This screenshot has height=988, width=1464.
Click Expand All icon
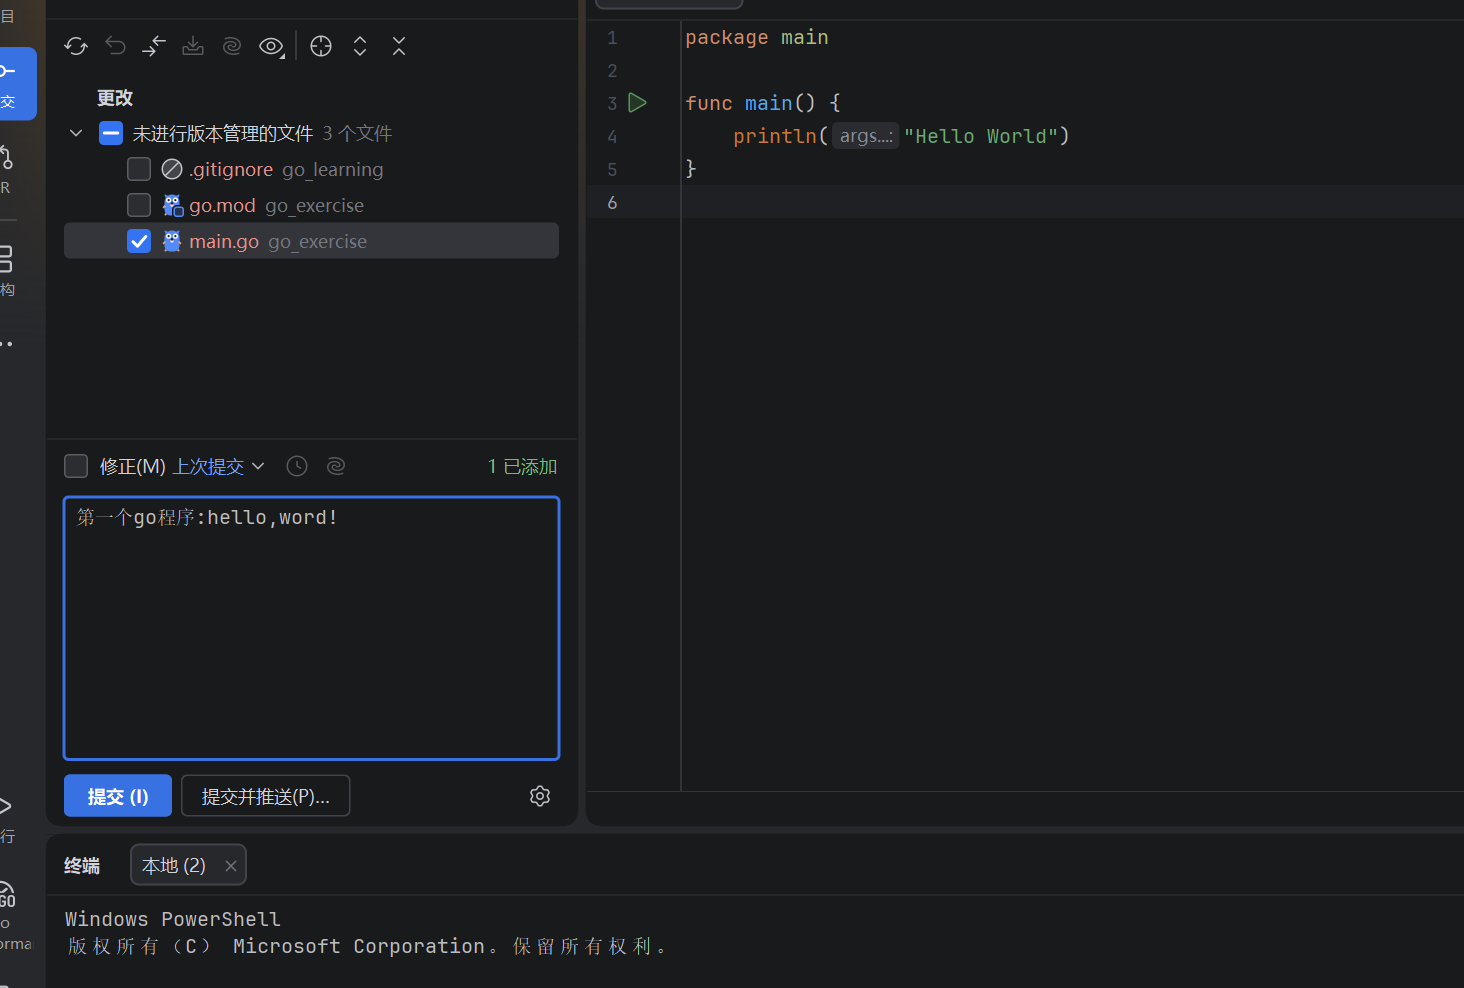pos(360,46)
